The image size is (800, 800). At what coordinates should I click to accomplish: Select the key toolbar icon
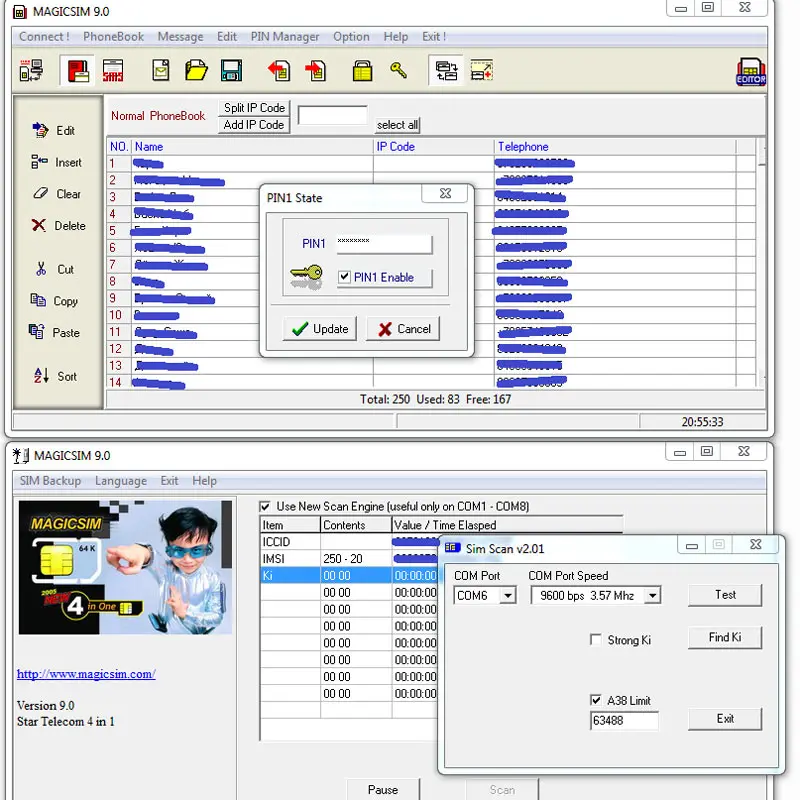pos(398,70)
